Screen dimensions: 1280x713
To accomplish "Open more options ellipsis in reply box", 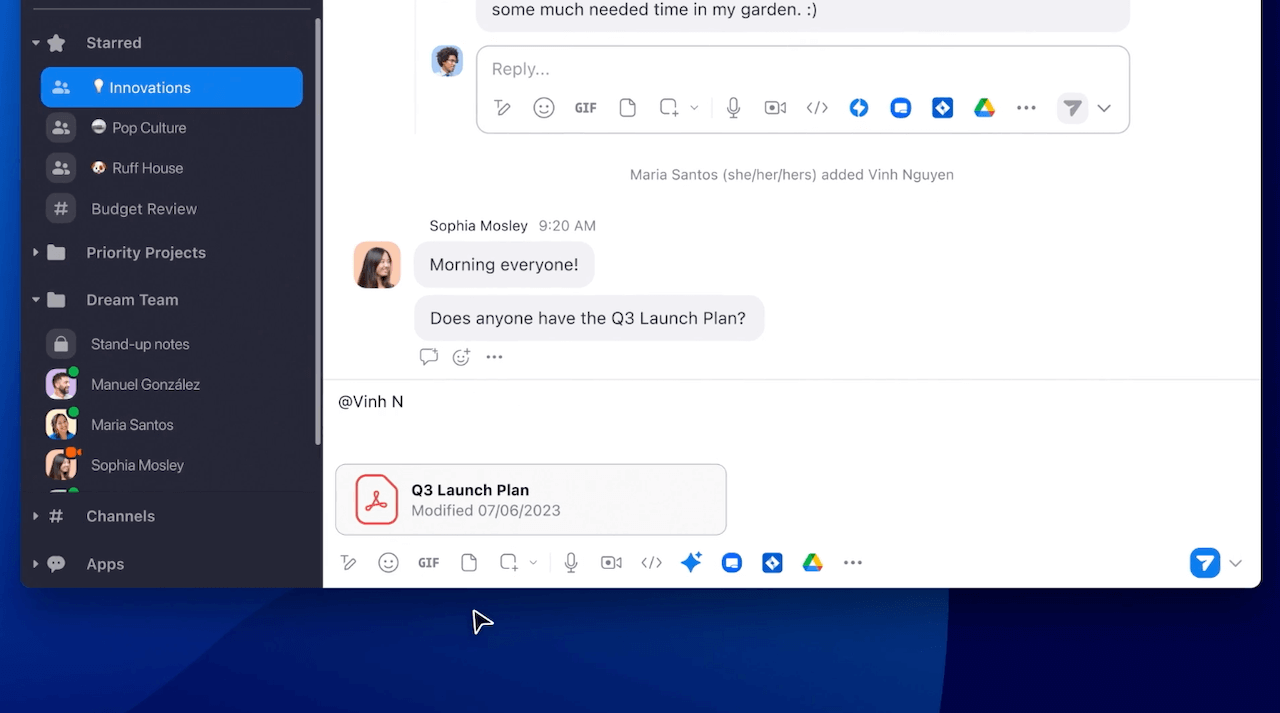I will click(1026, 108).
